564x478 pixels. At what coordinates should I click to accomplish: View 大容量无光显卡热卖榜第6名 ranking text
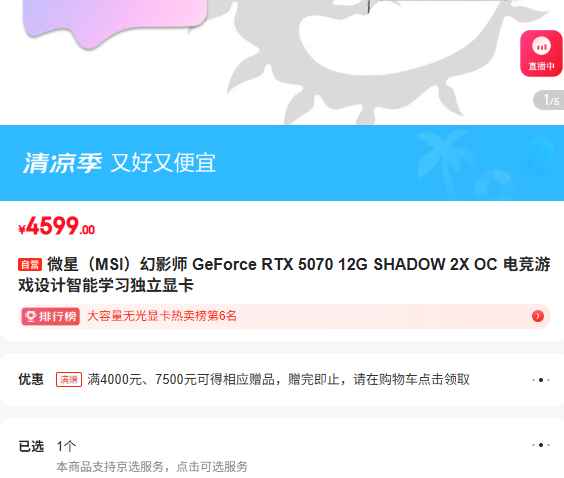pyautogui.click(x=162, y=316)
